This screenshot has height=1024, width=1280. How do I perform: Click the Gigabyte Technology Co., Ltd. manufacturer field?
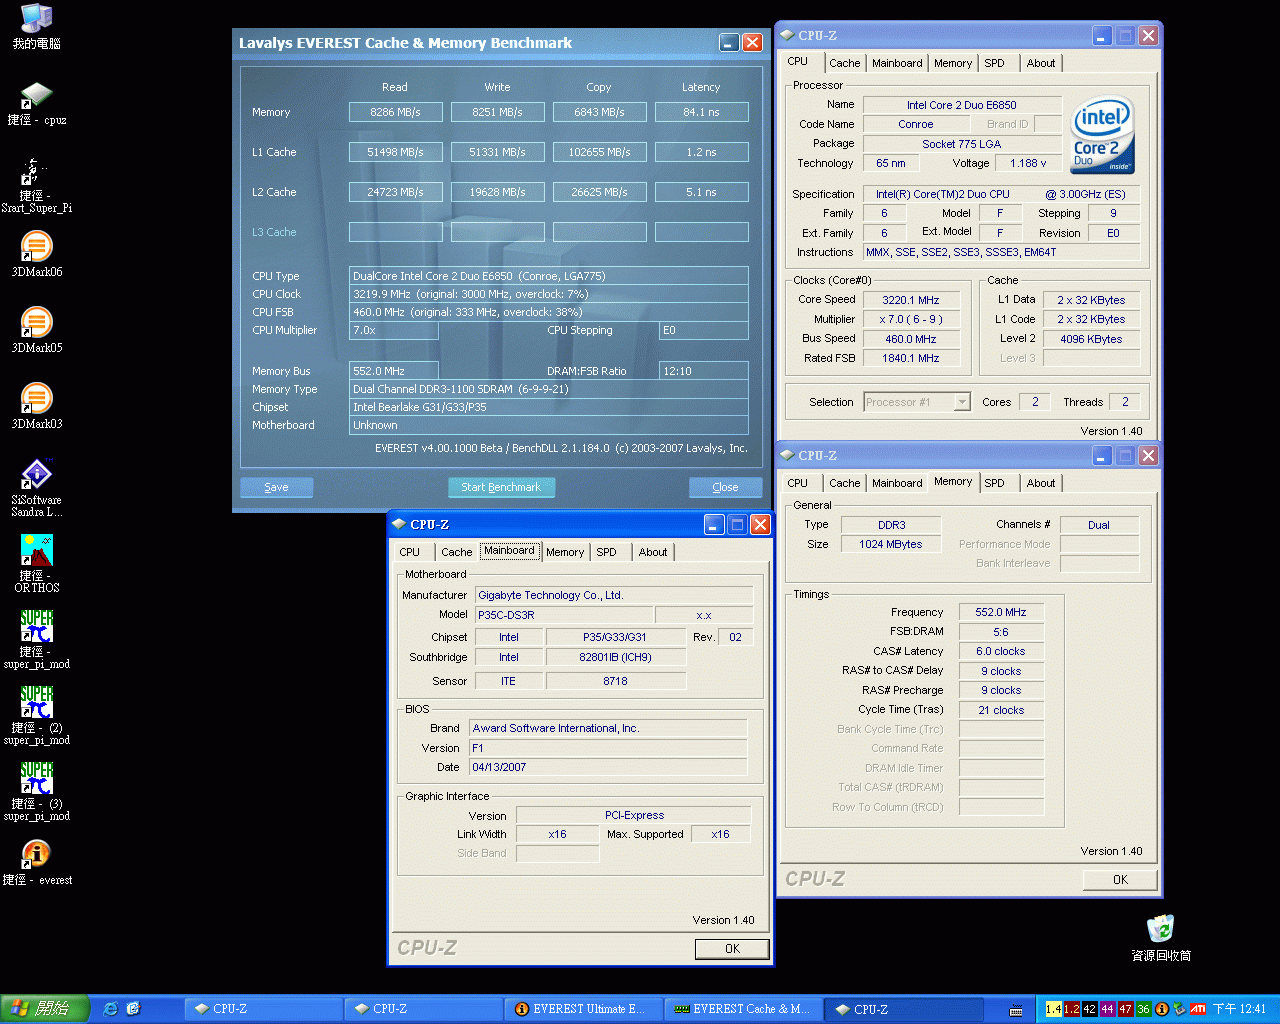pyautogui.click(x=613, y=595)
